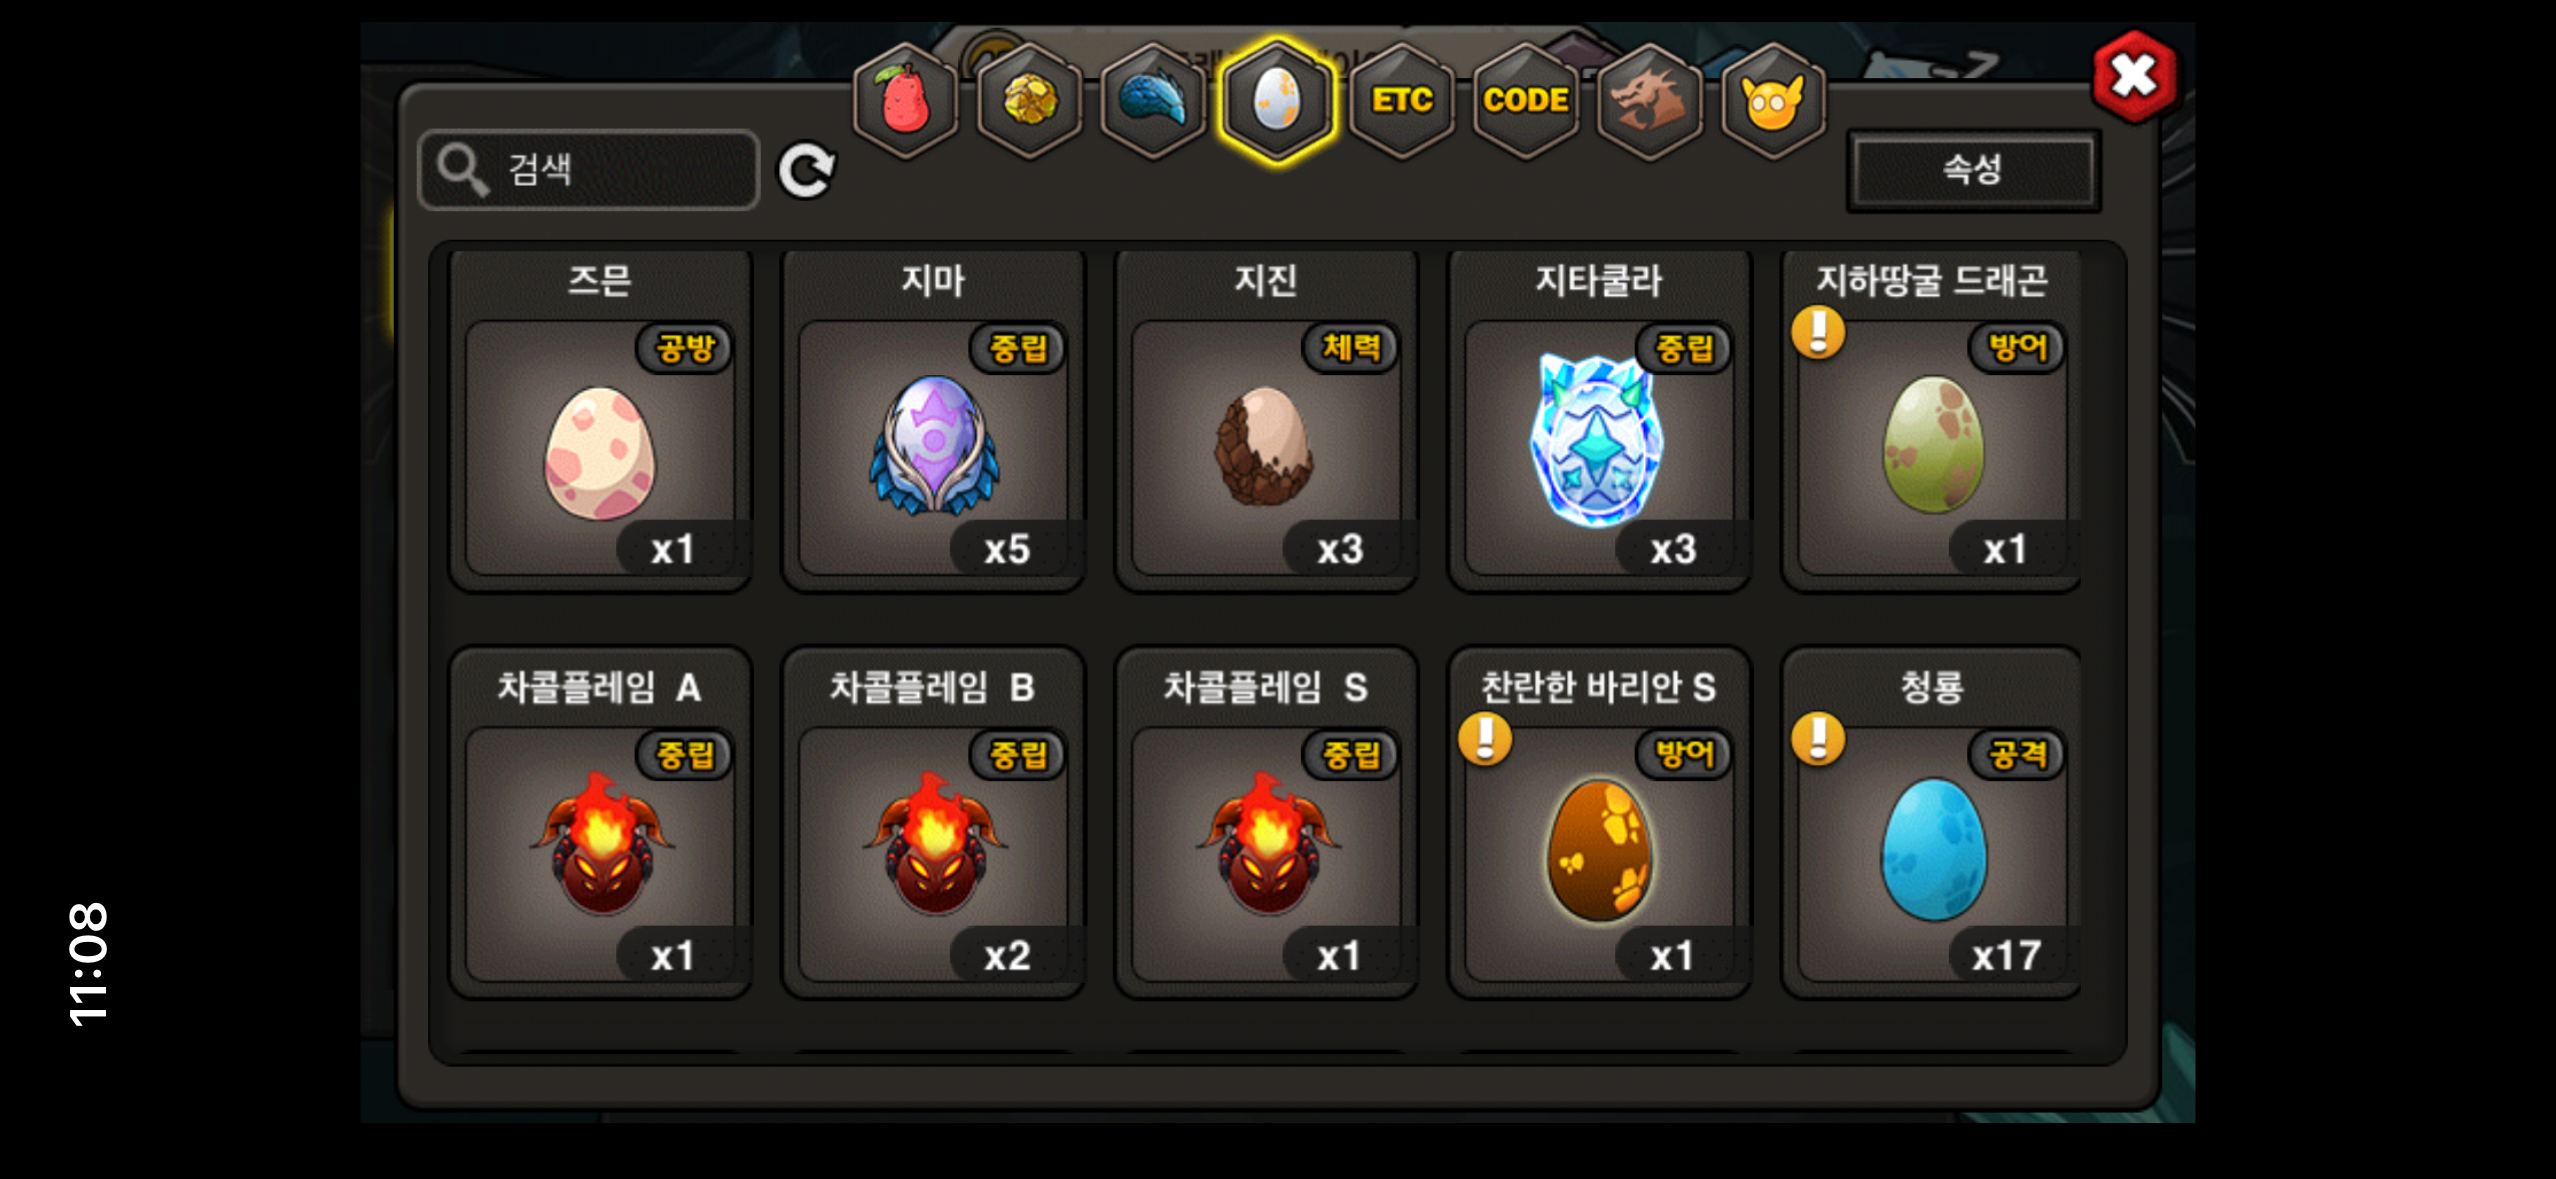2556x1179 pixels.
Task: Close the inventory with red X
Action: (2133, 76)
